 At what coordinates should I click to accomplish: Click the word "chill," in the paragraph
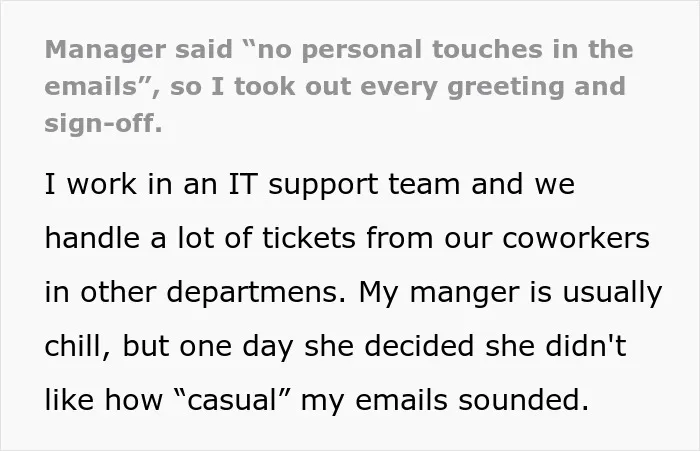point(78,347)
